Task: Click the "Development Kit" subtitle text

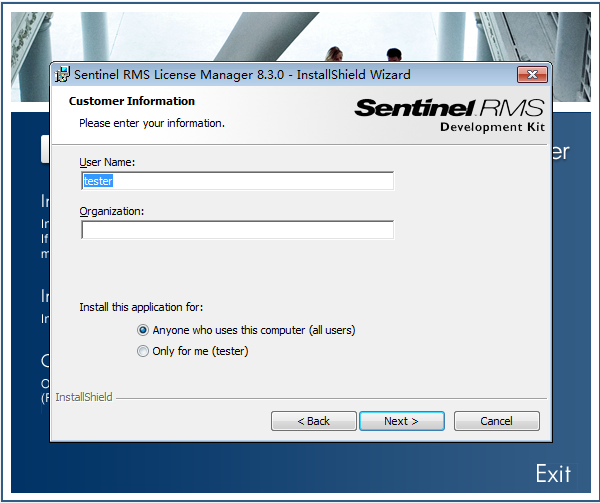Action: click(491, 127)
